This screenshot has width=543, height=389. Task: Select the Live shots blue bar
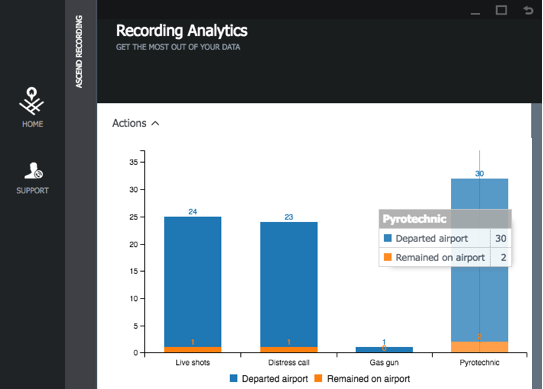tap(193, 282)
